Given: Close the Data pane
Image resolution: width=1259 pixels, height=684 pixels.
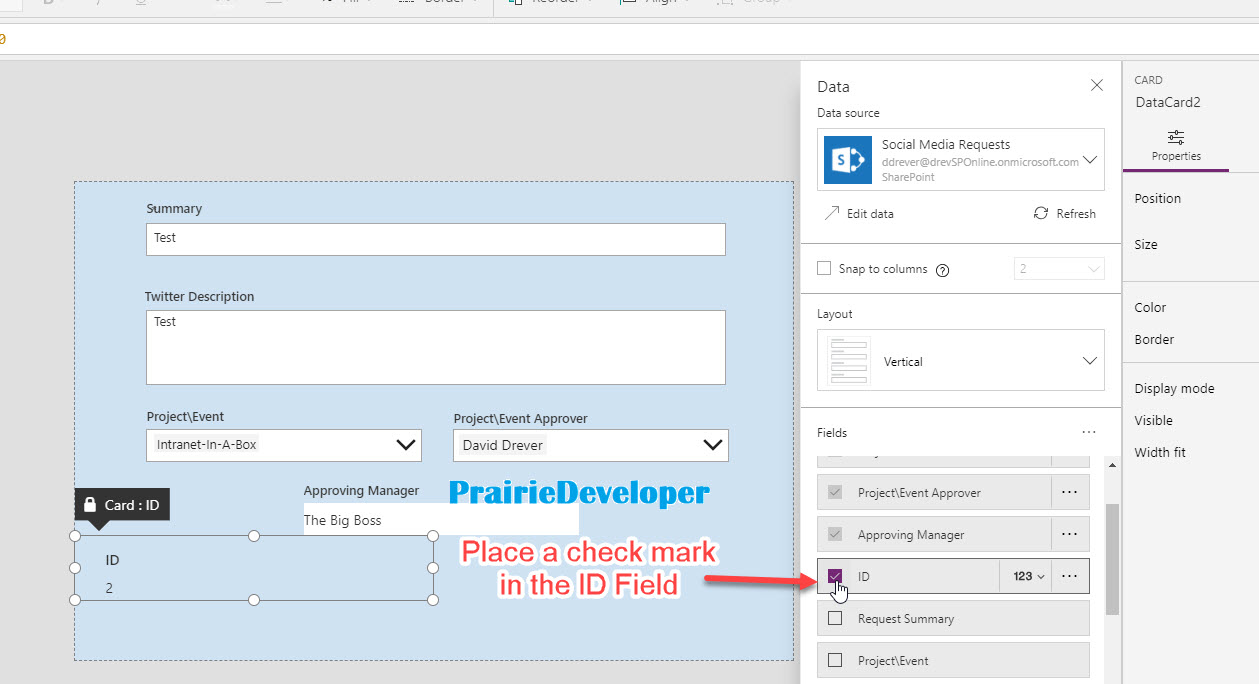Looking at the screenshot, I should [1097, 86].
